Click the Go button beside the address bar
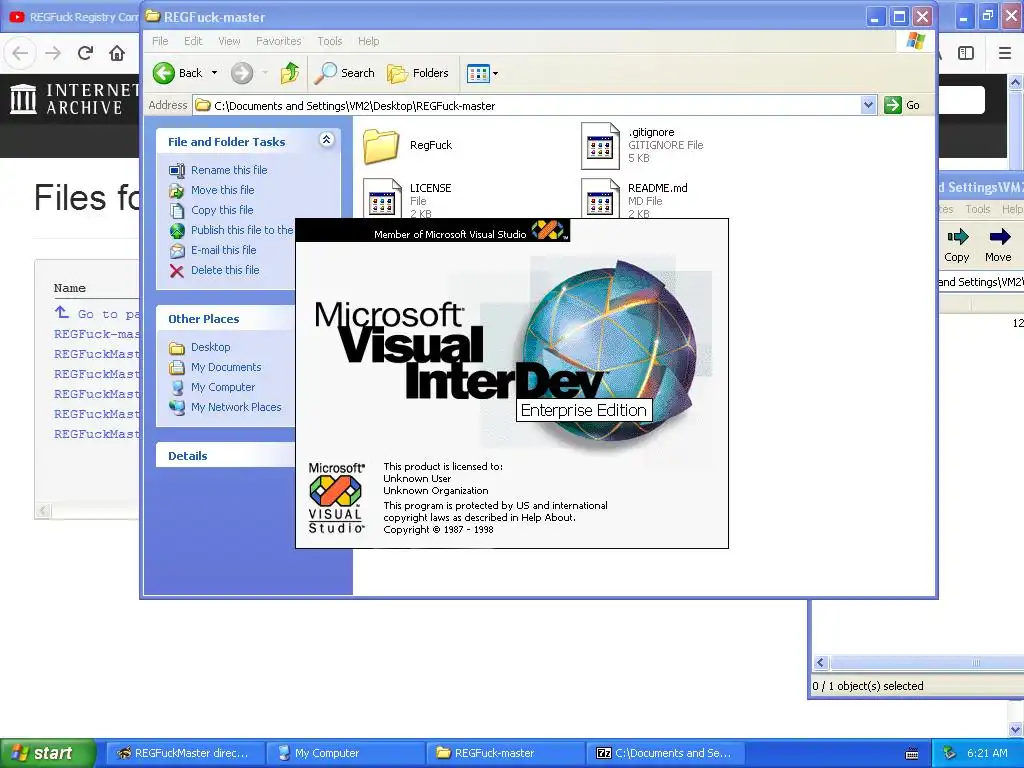 click(902, 105)
